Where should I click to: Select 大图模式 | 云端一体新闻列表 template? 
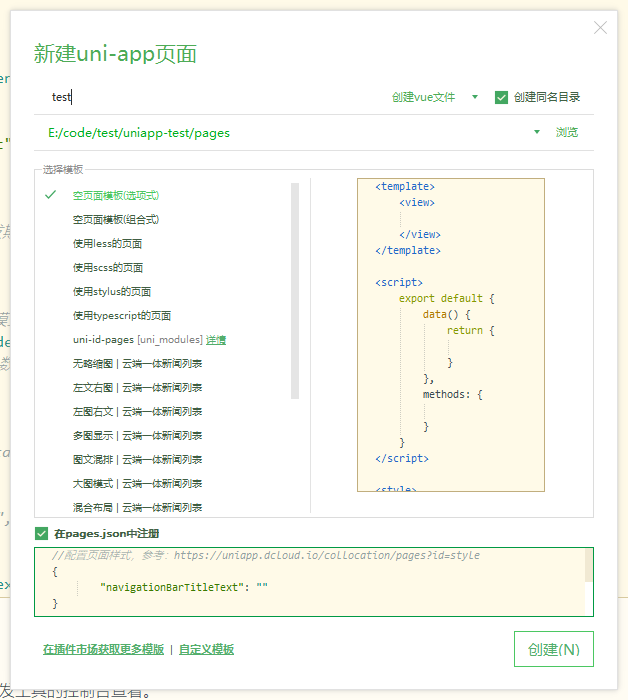[137, 484]
